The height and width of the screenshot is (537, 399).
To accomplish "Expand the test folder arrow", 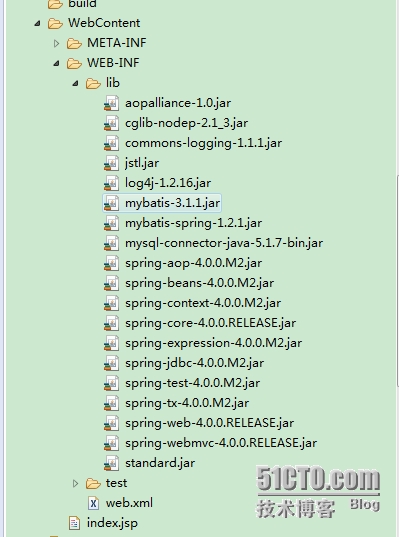I will [x=76, y=483].
